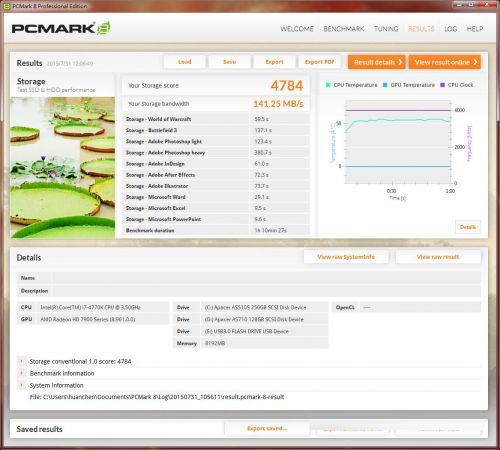The width and height of the screenshot is (500, 450).
Task: Go to the Log tab
Action: 450,29
